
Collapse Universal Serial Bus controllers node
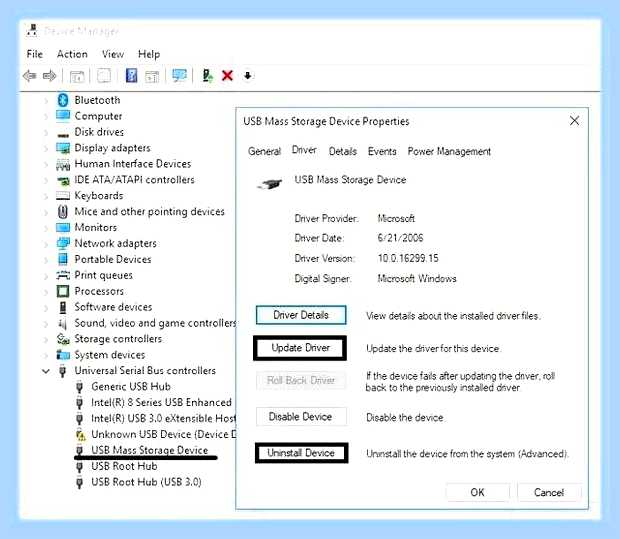point(46,371)
